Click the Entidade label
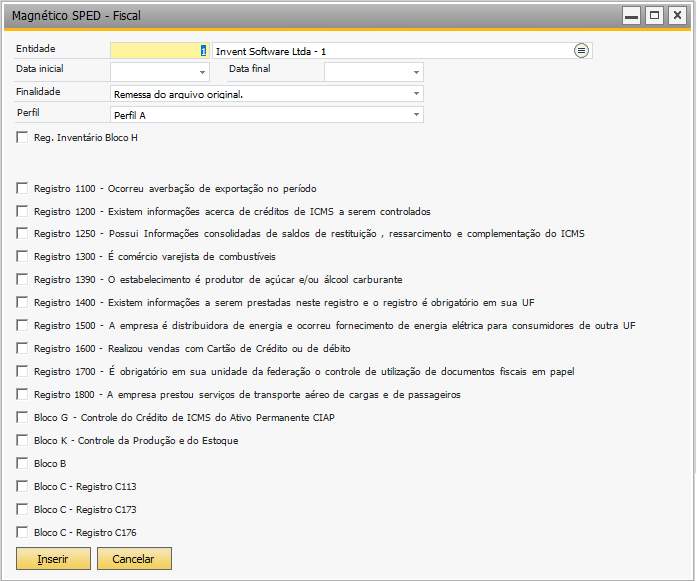The width and height of the screenshot is (697, 581). click(x=36, y=48)
